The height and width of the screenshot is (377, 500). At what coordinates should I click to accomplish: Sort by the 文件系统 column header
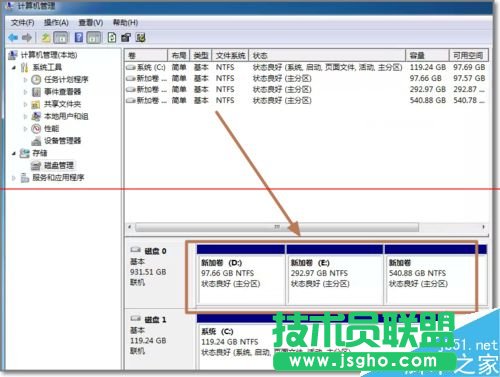[x=230, y=55]
